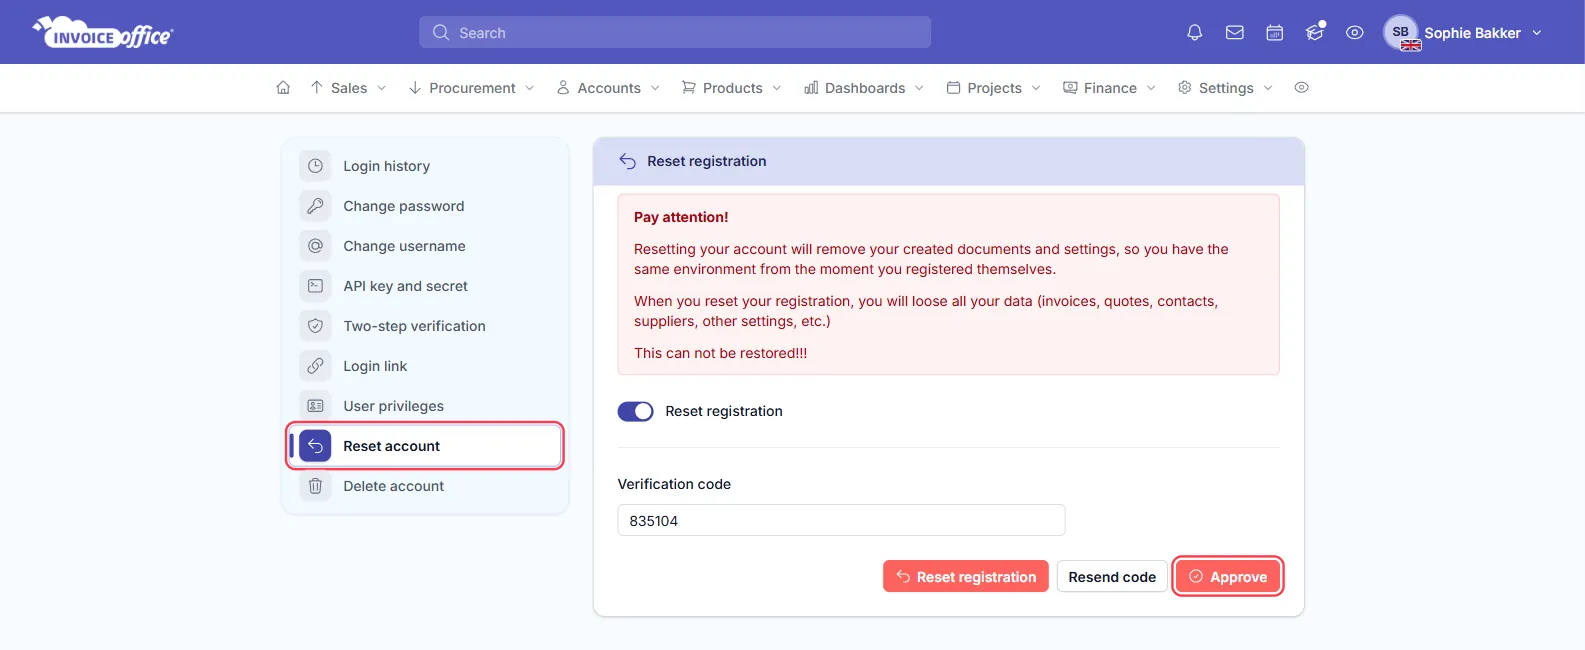Open the Procurement menu
Screen dimensions: 1585x650
472,88
